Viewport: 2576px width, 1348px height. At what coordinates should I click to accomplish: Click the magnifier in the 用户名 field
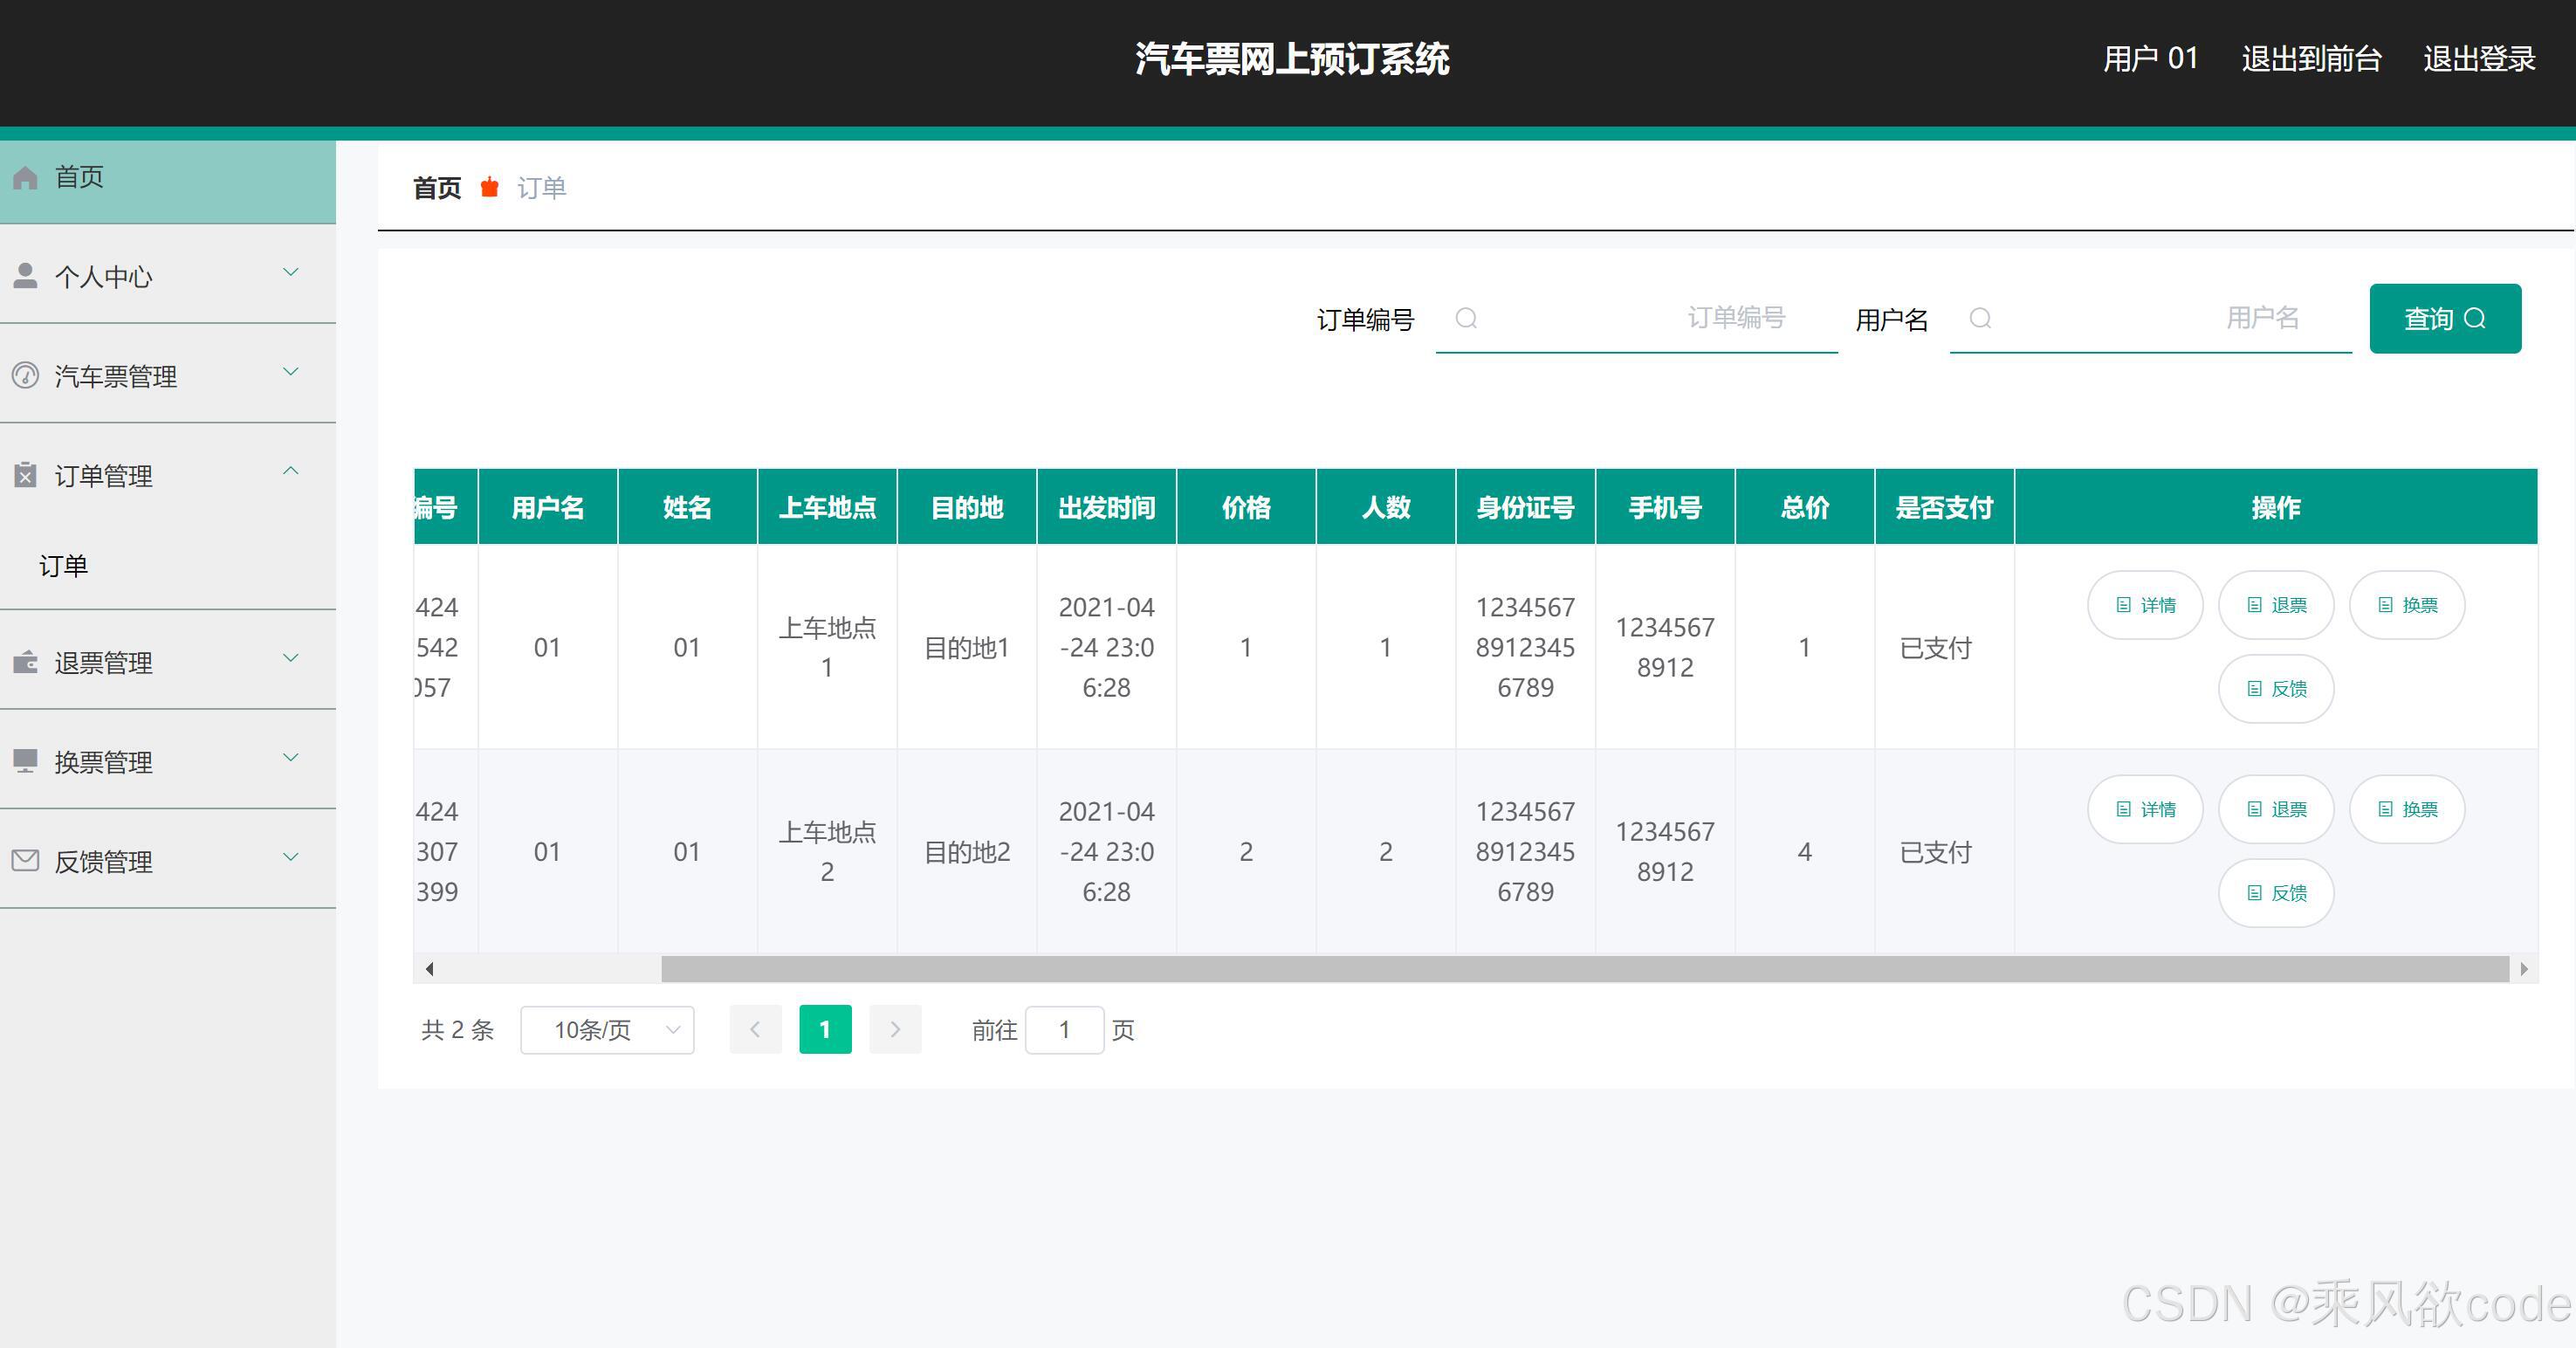1981,318
